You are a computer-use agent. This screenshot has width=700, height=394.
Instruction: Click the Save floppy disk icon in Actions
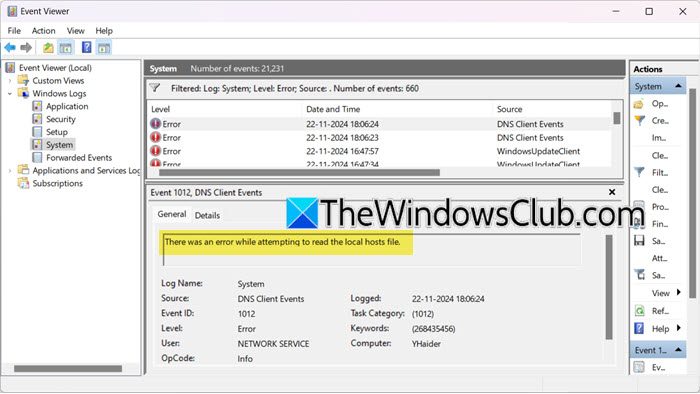click(639, 241)
